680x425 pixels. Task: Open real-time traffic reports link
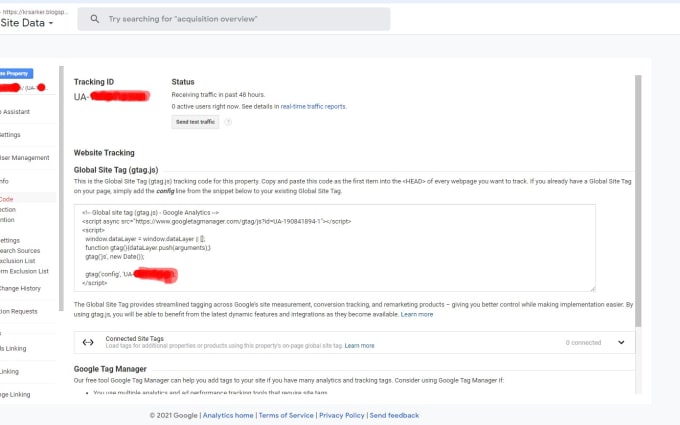[x=313, y=107]
